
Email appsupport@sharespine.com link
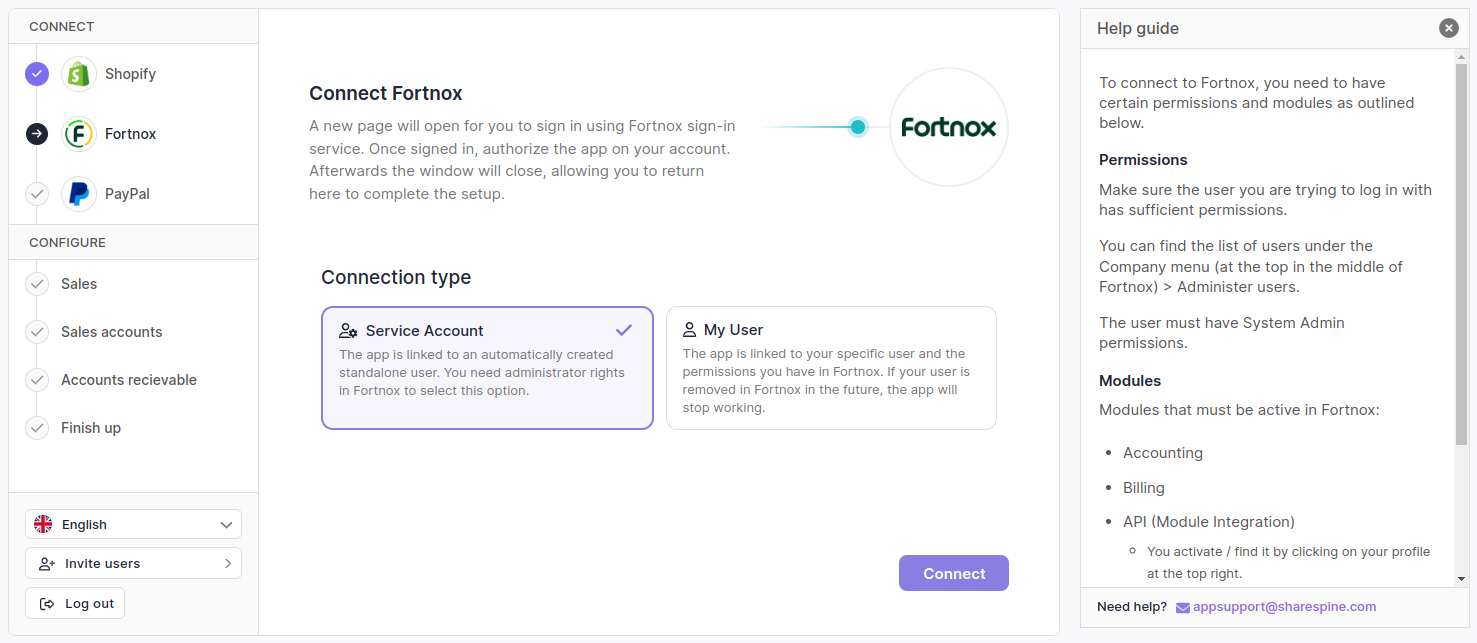coord(1284,607)
